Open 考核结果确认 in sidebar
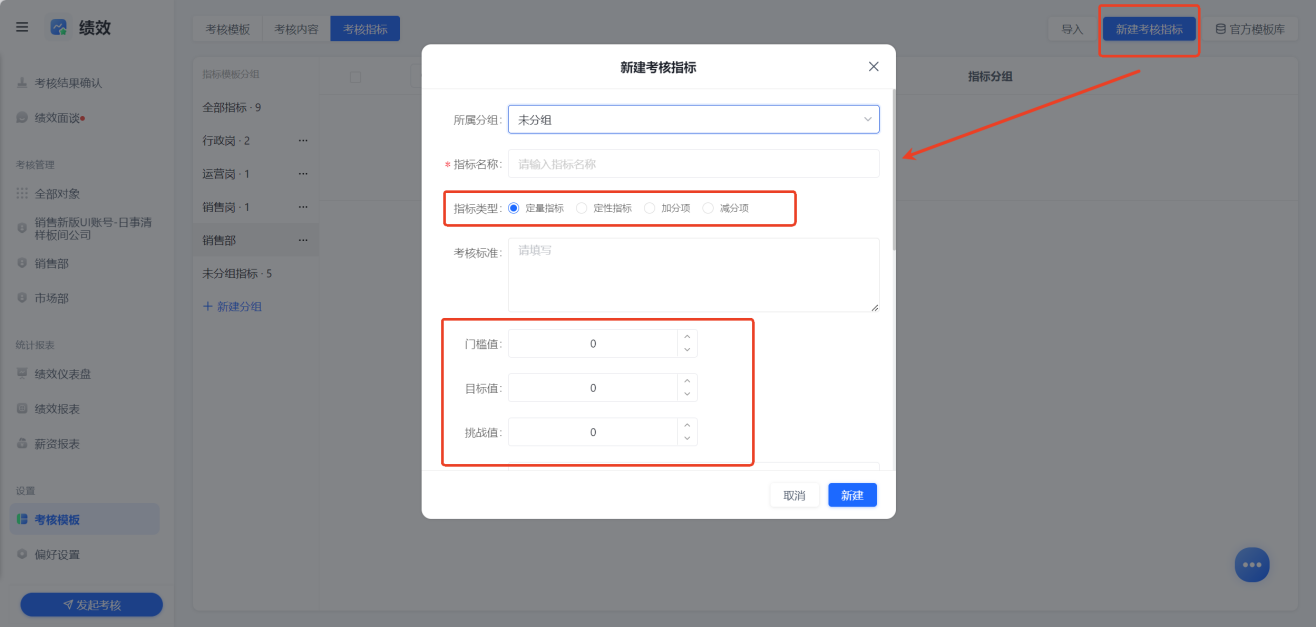The height and width of the screenshot is (627, 1316). pyautogui.click(x=68, y=83)
